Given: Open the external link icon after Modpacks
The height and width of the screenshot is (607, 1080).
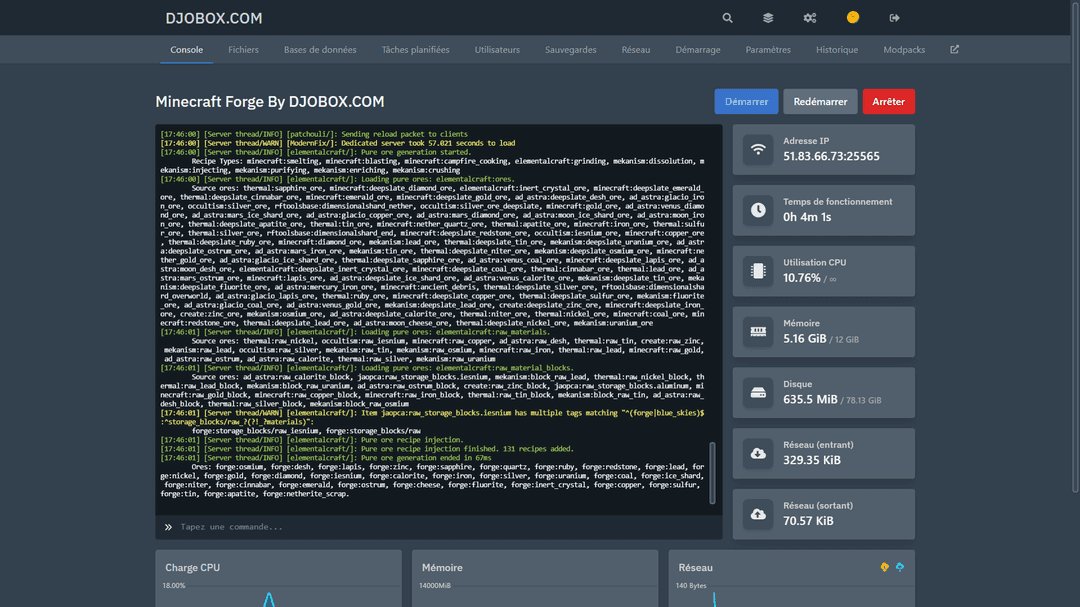Looking at the screenshot, I should (955, 50).
